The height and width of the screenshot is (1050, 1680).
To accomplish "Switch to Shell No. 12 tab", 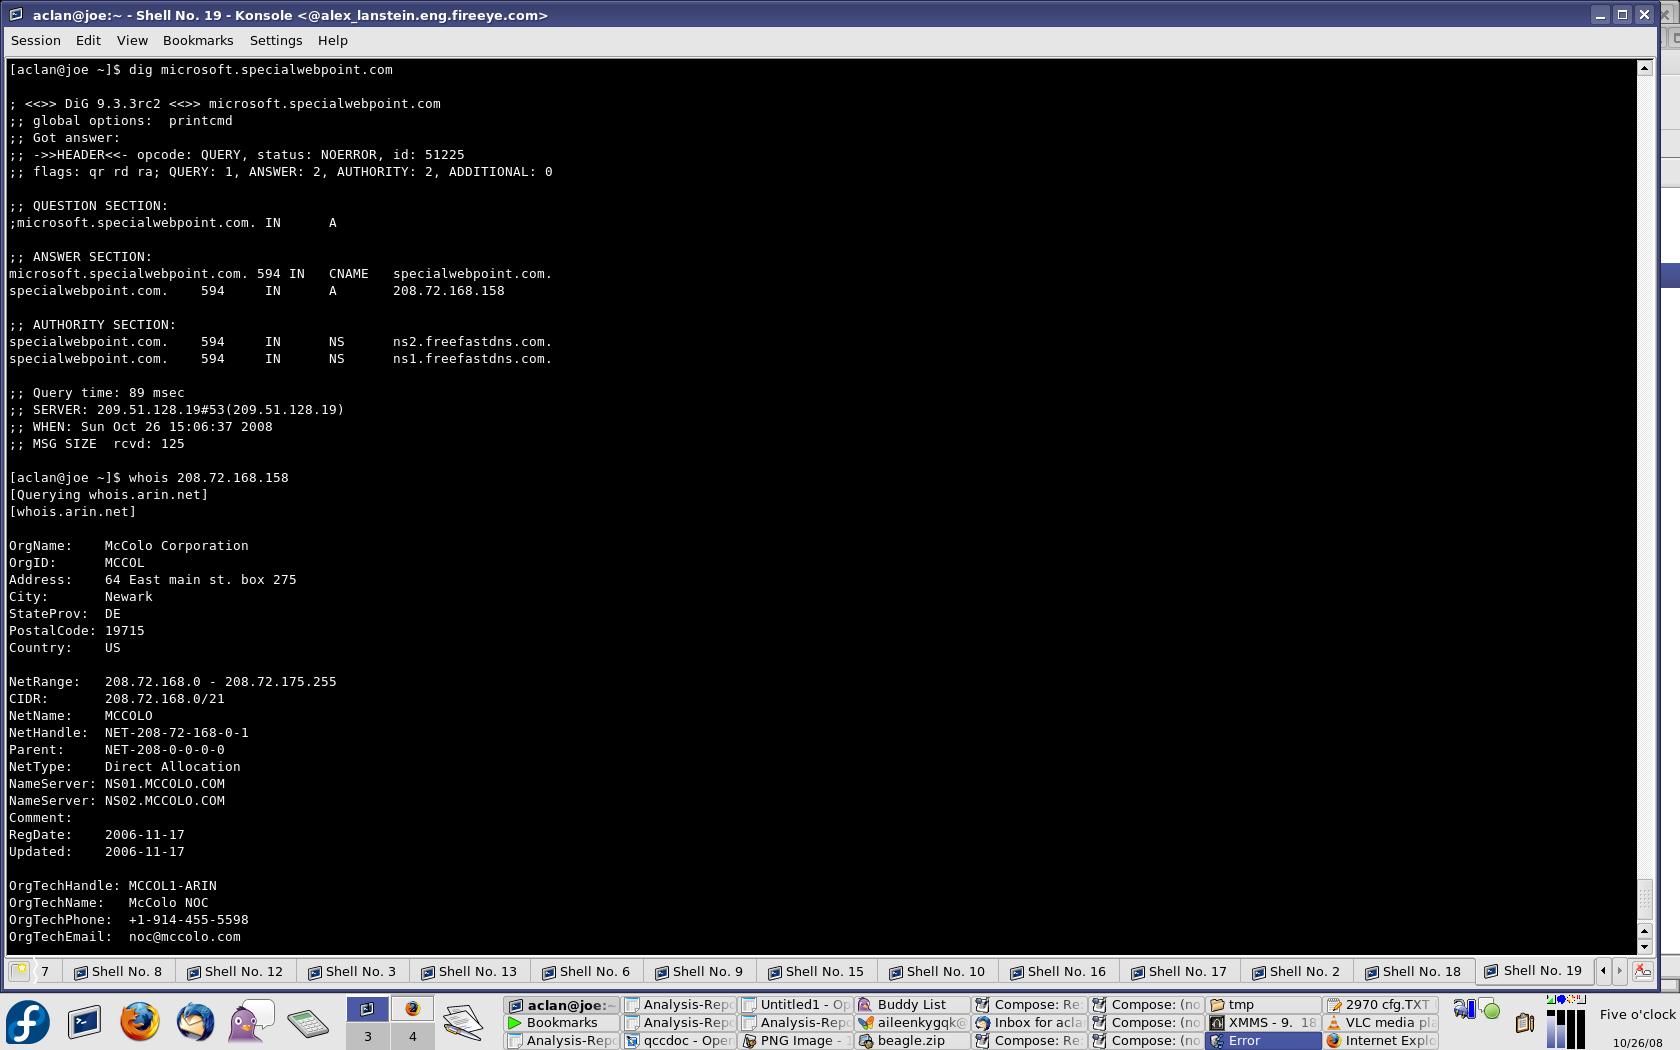I will pyautogui.click(x=236, y=971).
